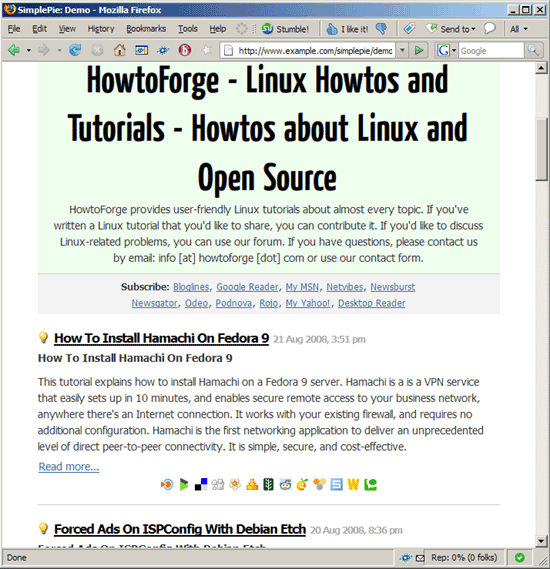550x569 pixels.
Task: Subscribe via My MSN link
Action: 302,287
